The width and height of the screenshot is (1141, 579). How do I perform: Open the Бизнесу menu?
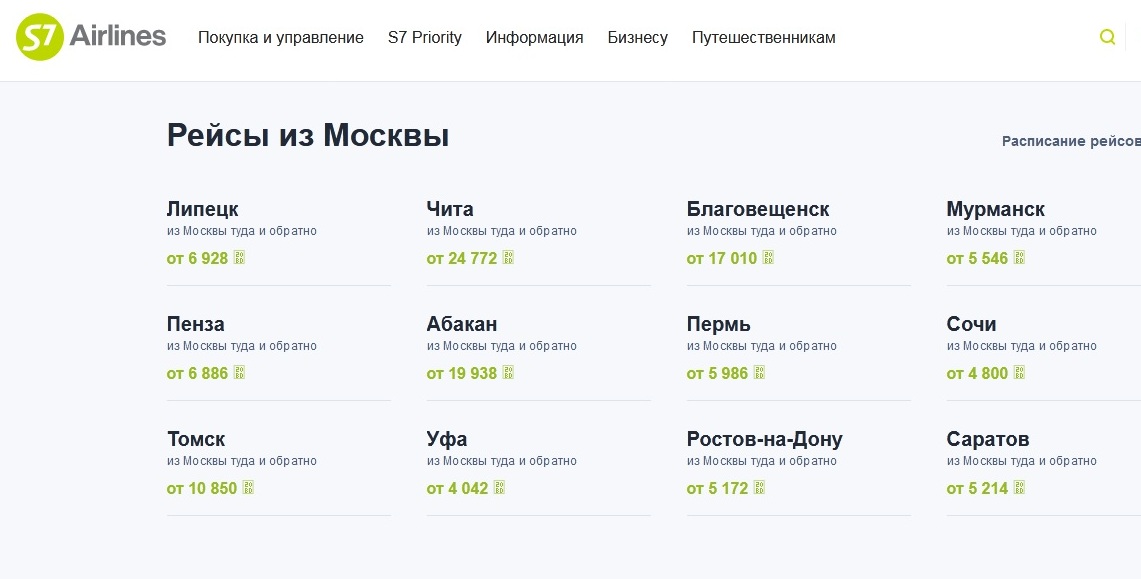[x=638, y=38]
